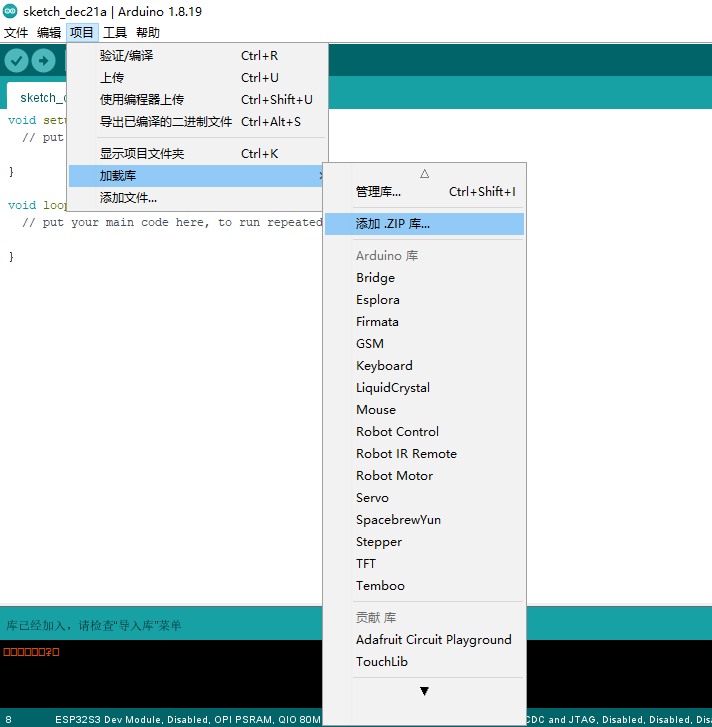
Task: Click the Arduino logo in title bar
Action: pos(10,11)
